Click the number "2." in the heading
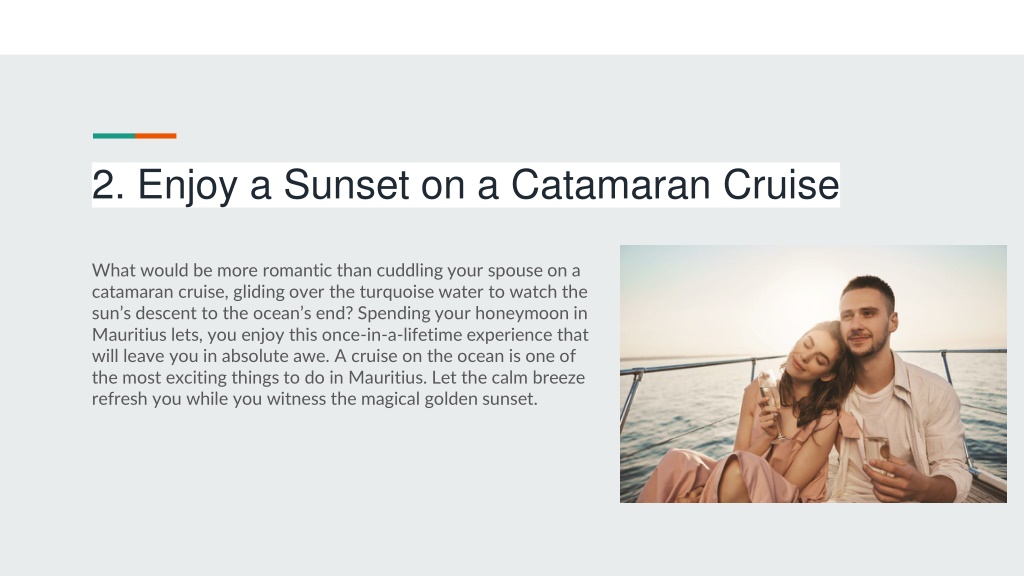 click(108, 185)
